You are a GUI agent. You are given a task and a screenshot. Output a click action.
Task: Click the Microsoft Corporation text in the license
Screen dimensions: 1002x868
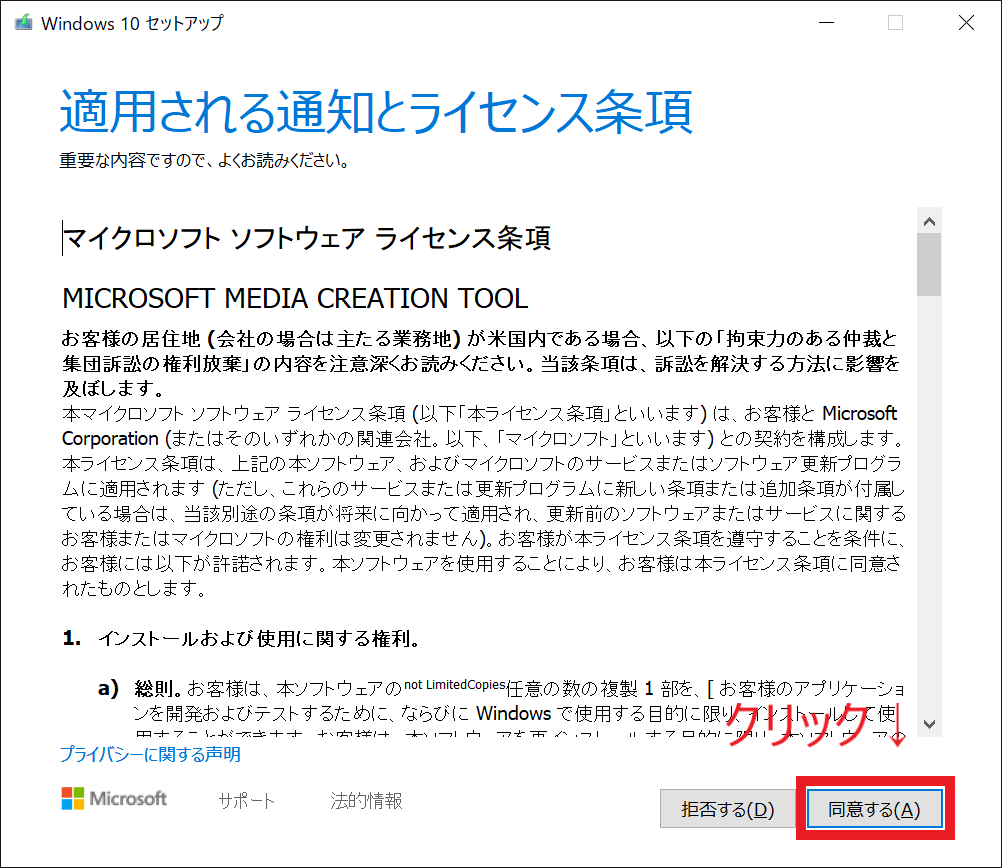coord(479,426)
